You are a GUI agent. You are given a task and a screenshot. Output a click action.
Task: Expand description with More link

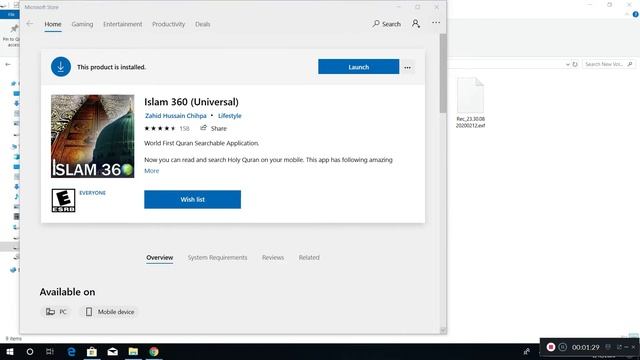click(151, 171)
